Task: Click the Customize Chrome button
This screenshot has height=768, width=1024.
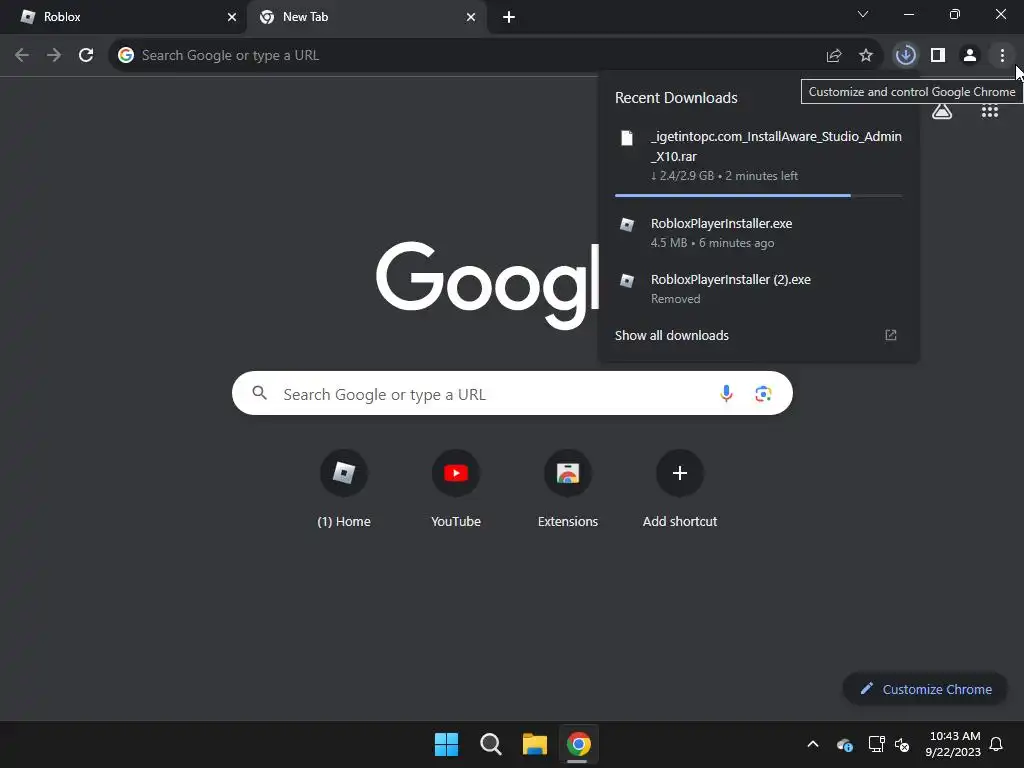Action: 925,689
